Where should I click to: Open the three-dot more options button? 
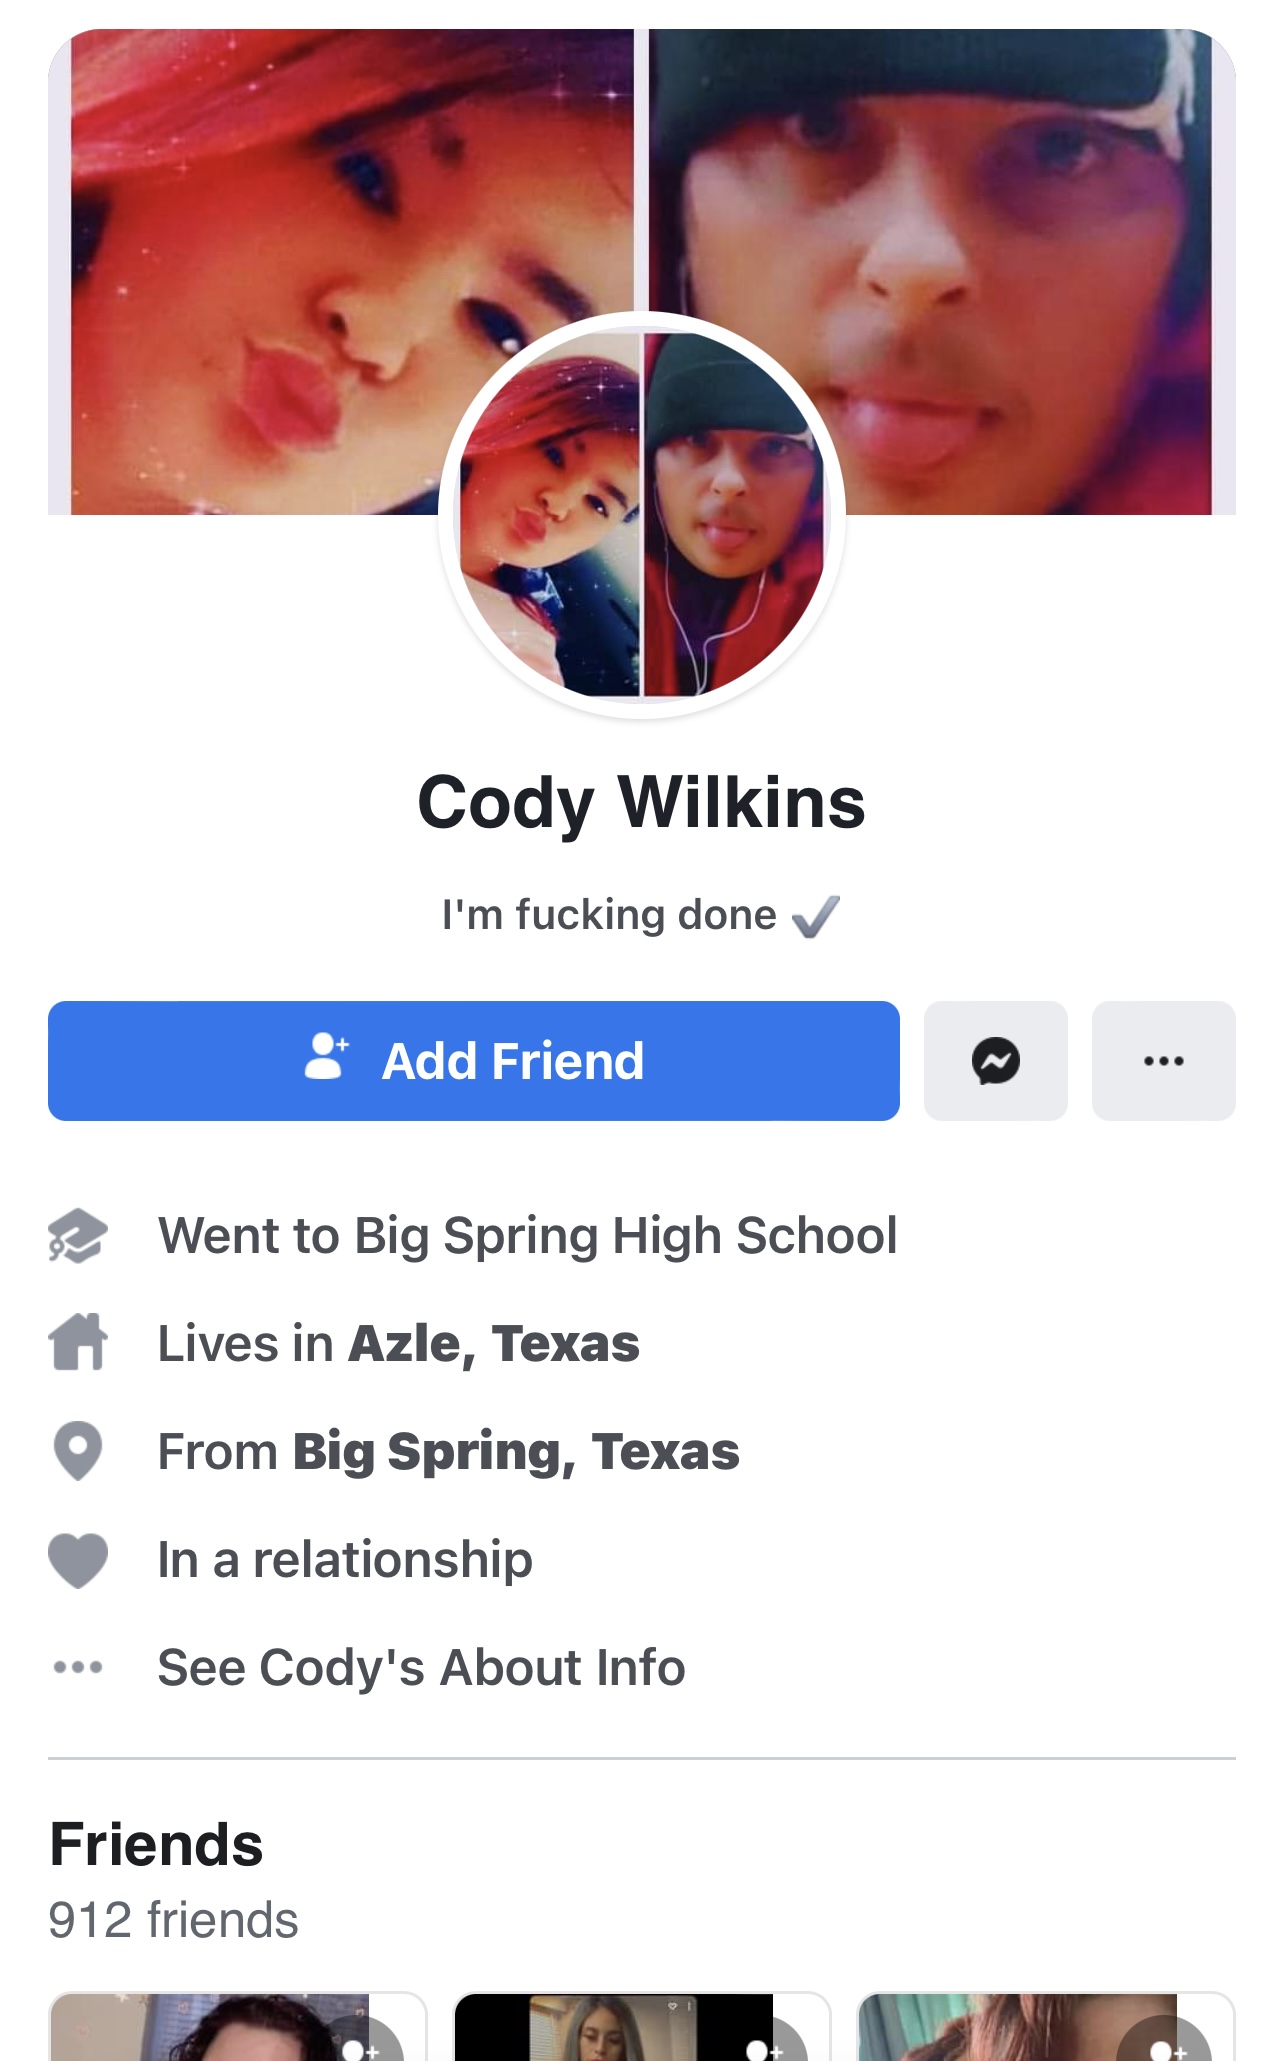(x=1163, y=1060)
